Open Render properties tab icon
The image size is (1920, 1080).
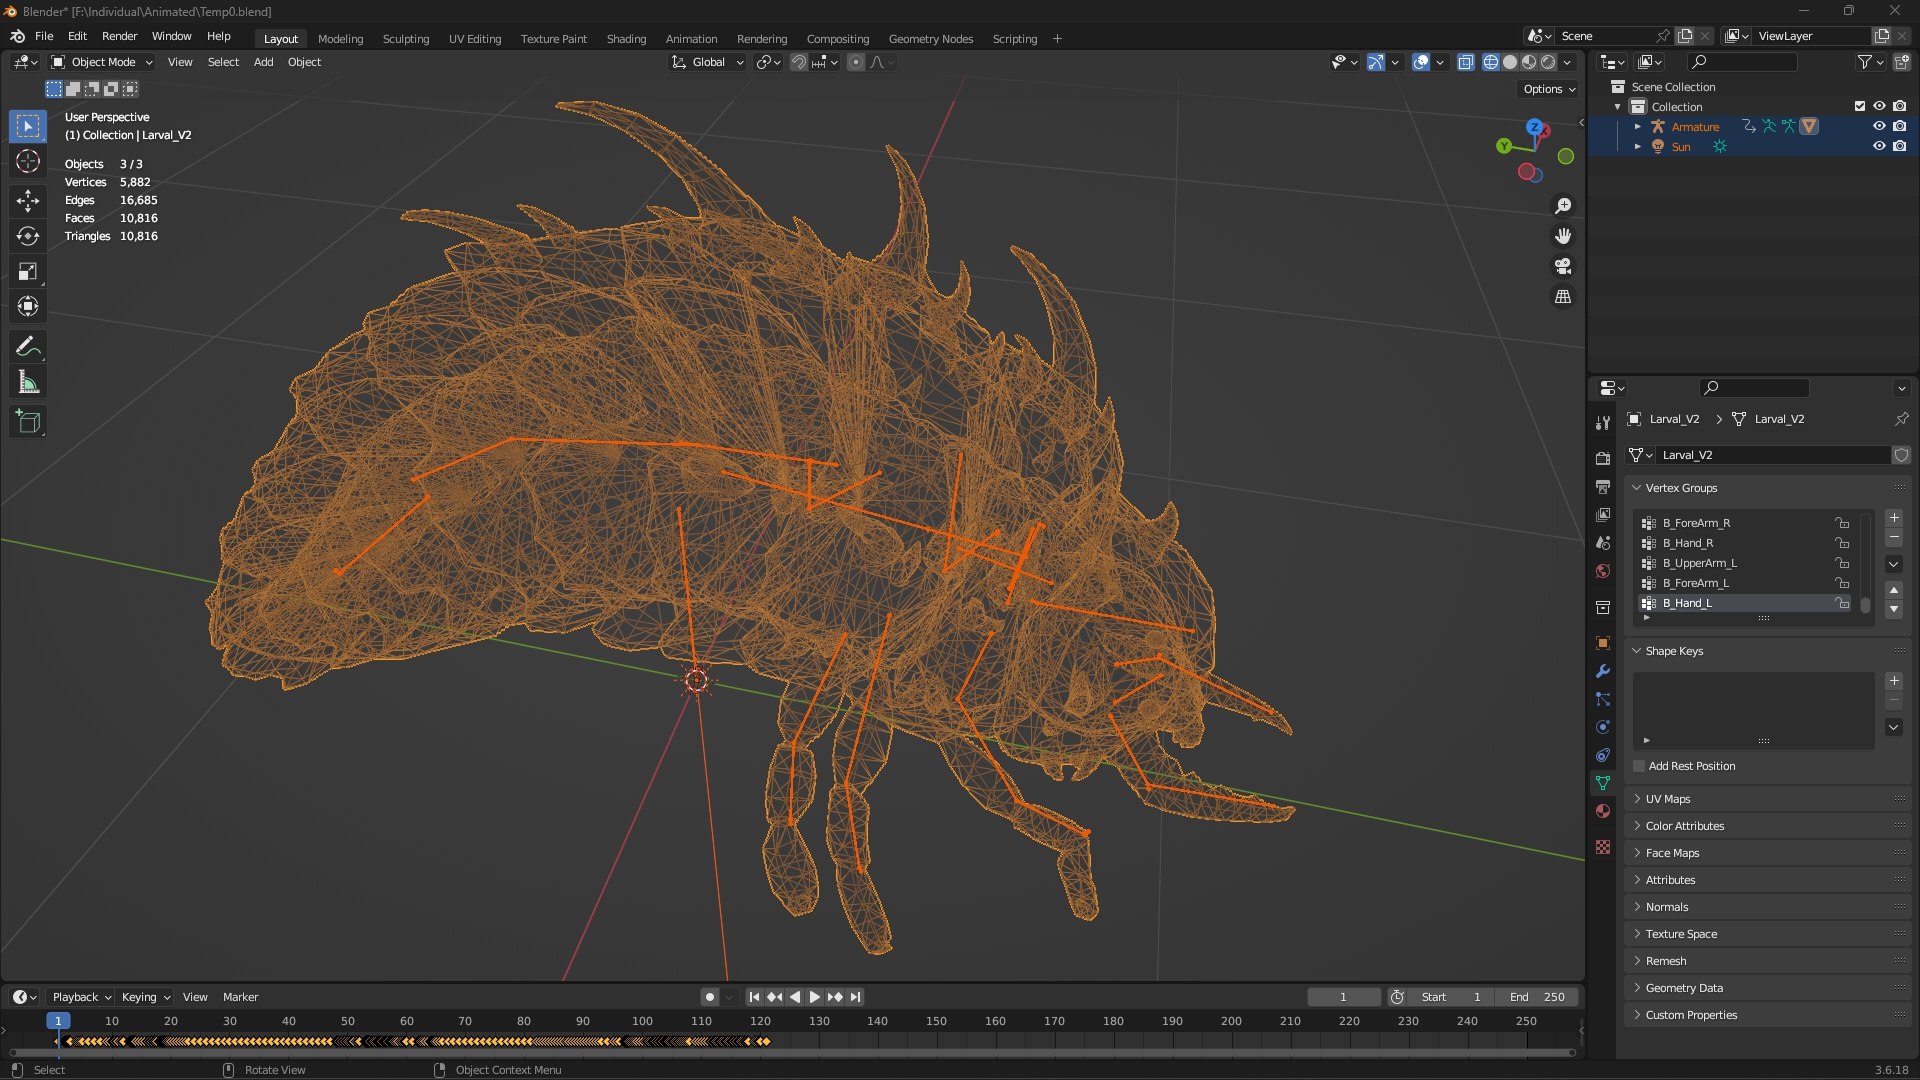click(1603, 459)
